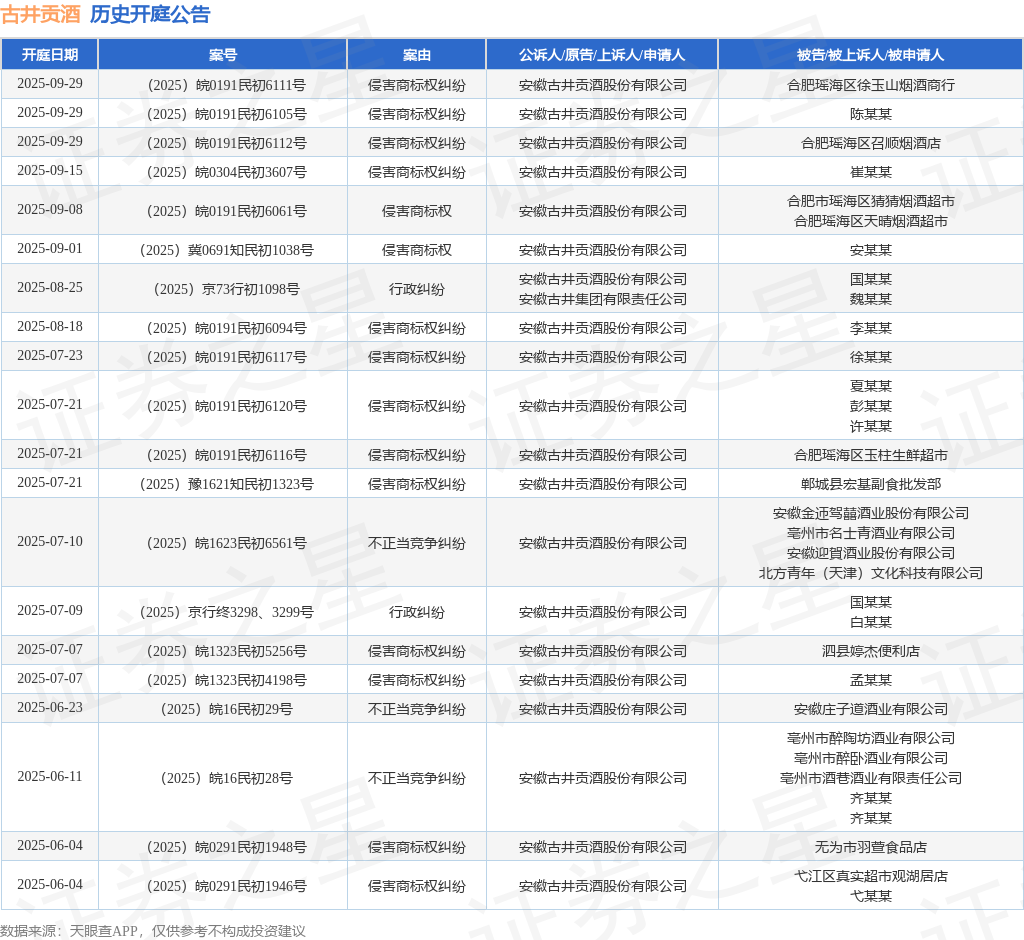Click defendant 郸城县宏基副食批发部

pyautogui.click(x=871, y=484)
